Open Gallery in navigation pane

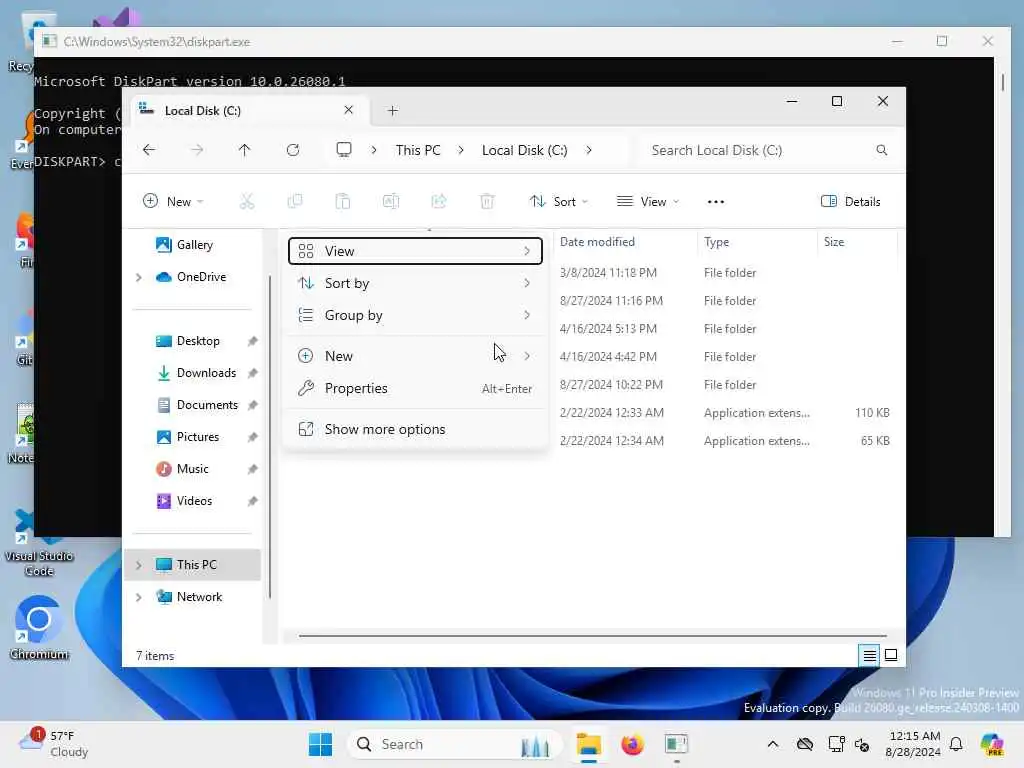pyautogui.click(x=193, y=245)
